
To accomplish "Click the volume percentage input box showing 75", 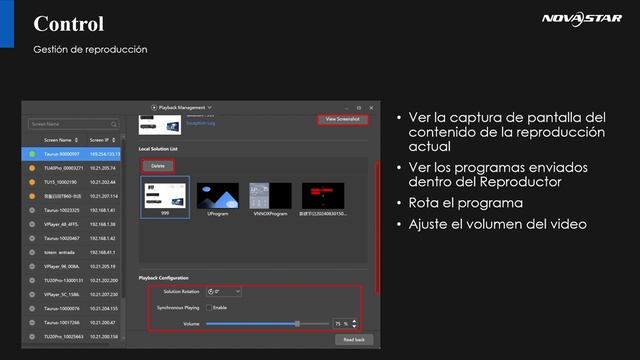I will click(x=342, y=324).
